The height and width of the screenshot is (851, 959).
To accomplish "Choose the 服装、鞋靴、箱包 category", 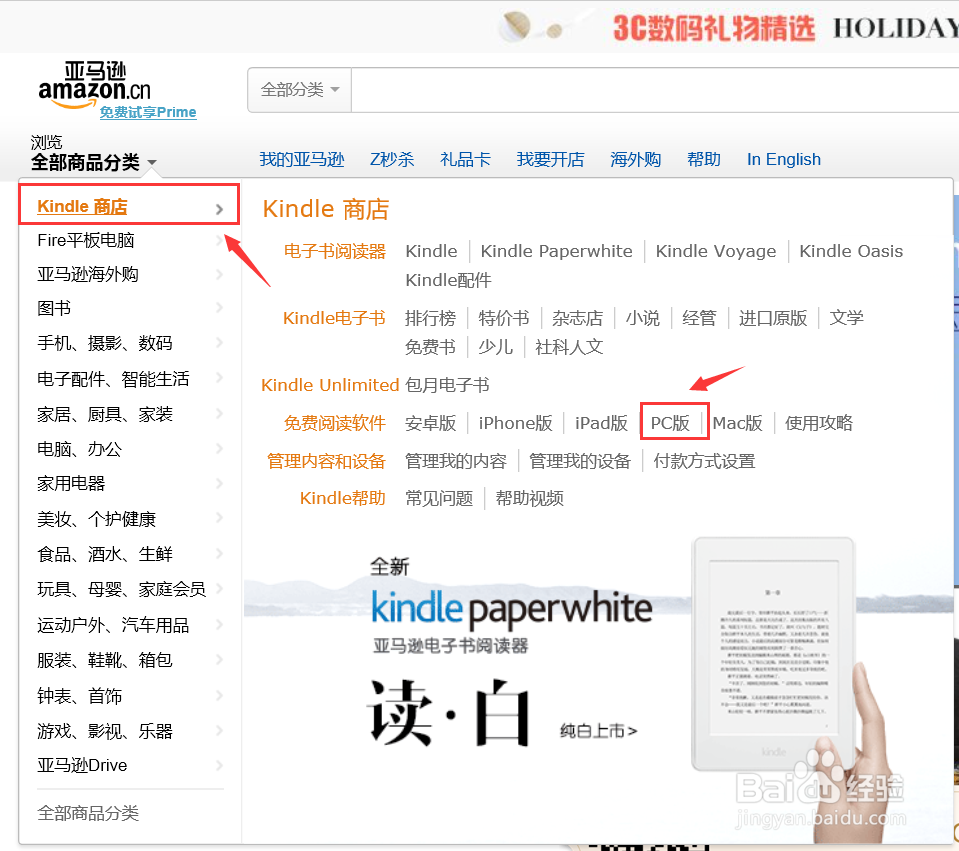I will [105, 660].
